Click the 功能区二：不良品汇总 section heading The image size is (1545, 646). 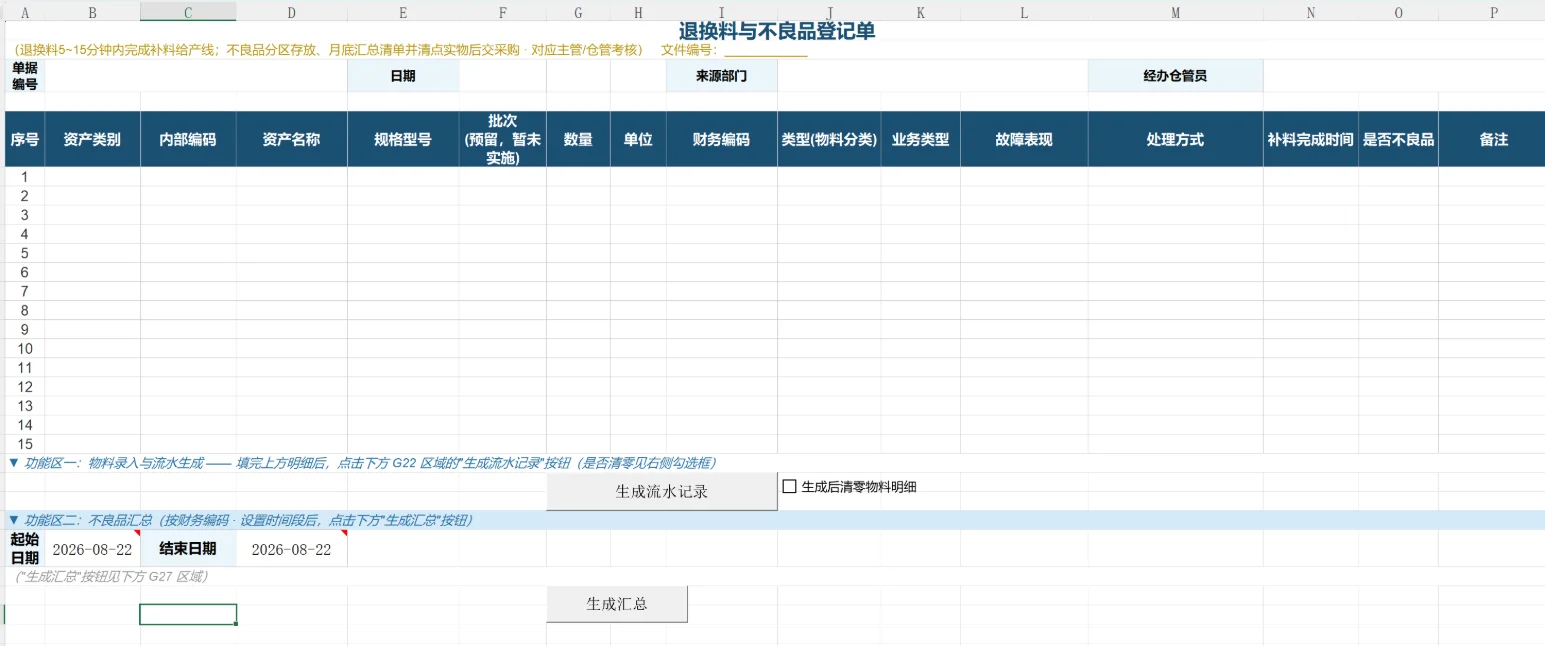coord(240,520)
